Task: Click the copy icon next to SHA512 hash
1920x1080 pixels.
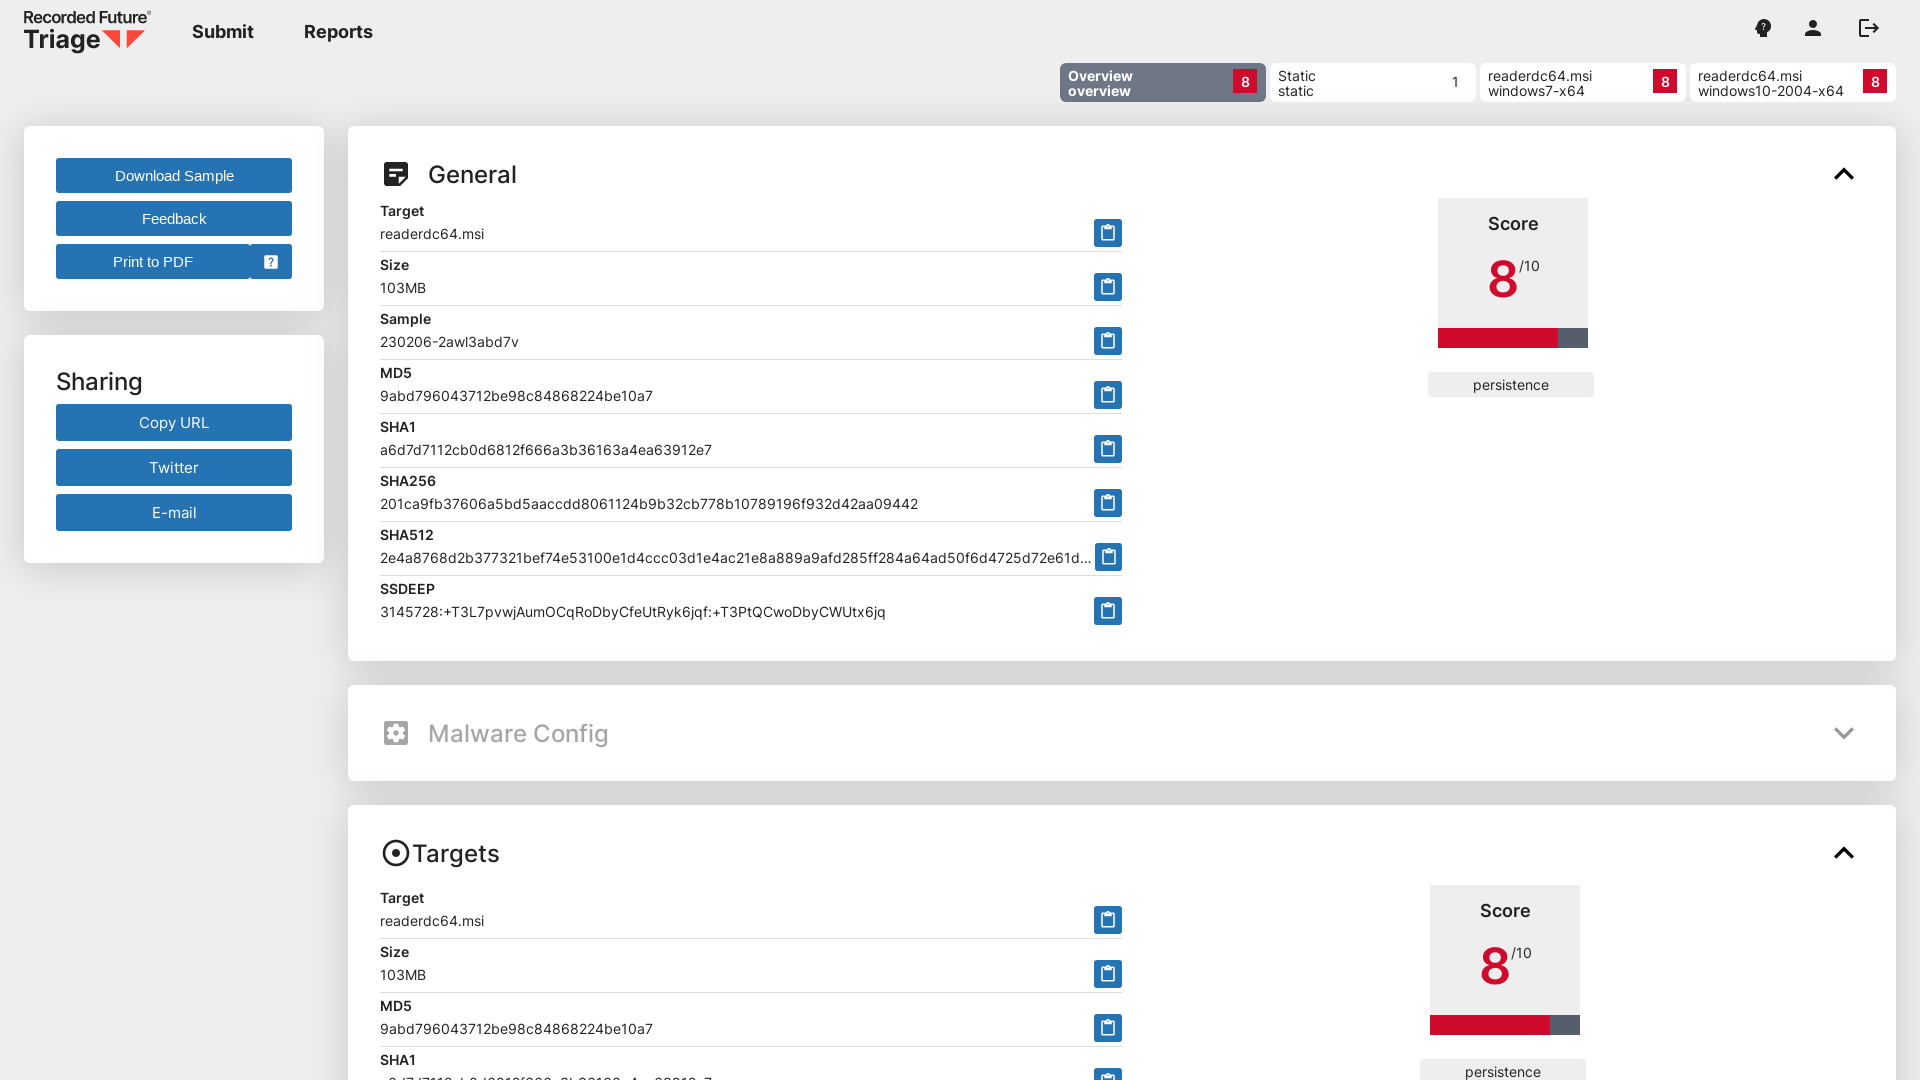Action: point(1108,556)
